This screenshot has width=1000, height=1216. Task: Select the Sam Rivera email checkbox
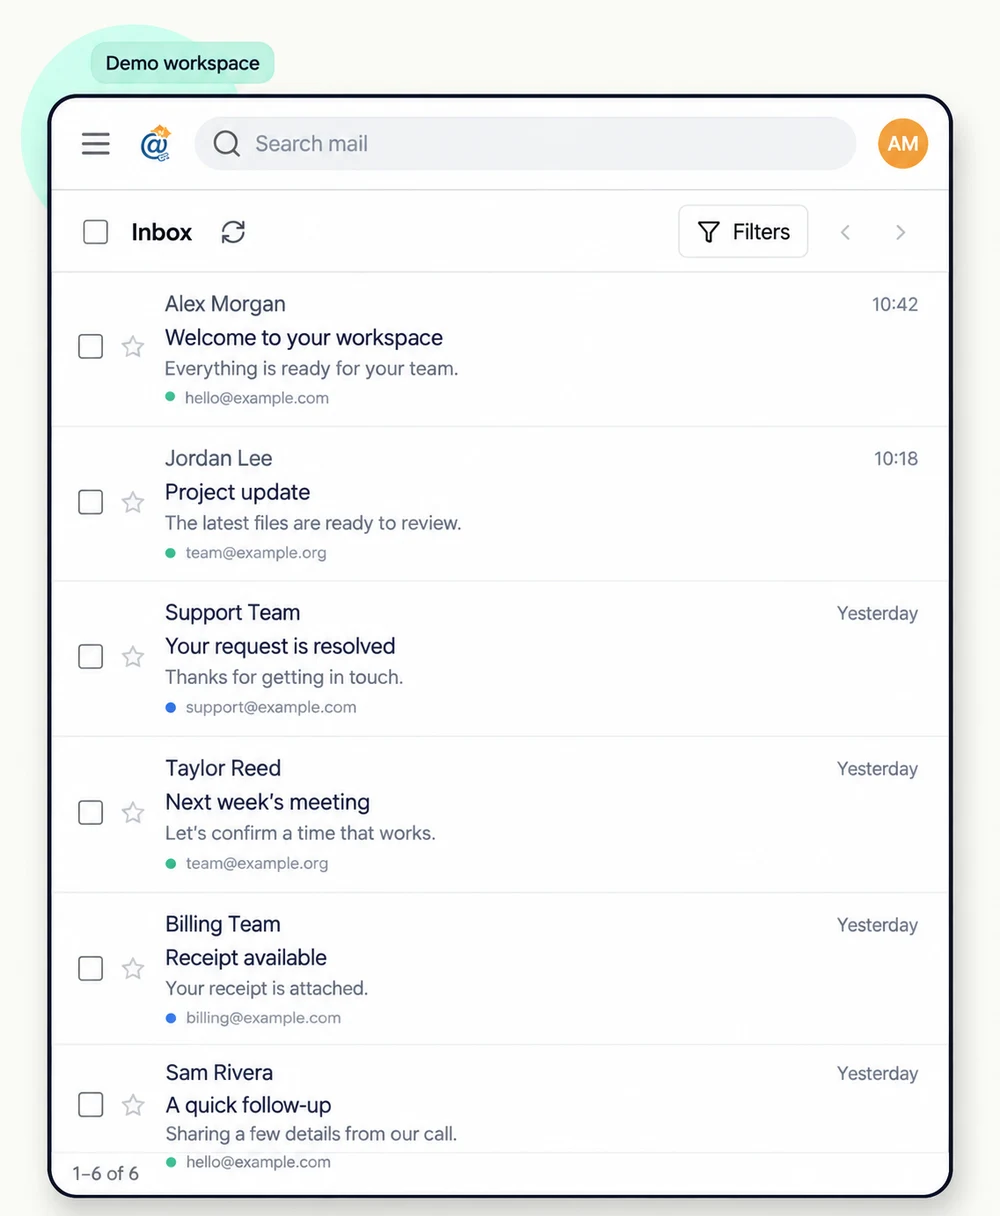91,1105
